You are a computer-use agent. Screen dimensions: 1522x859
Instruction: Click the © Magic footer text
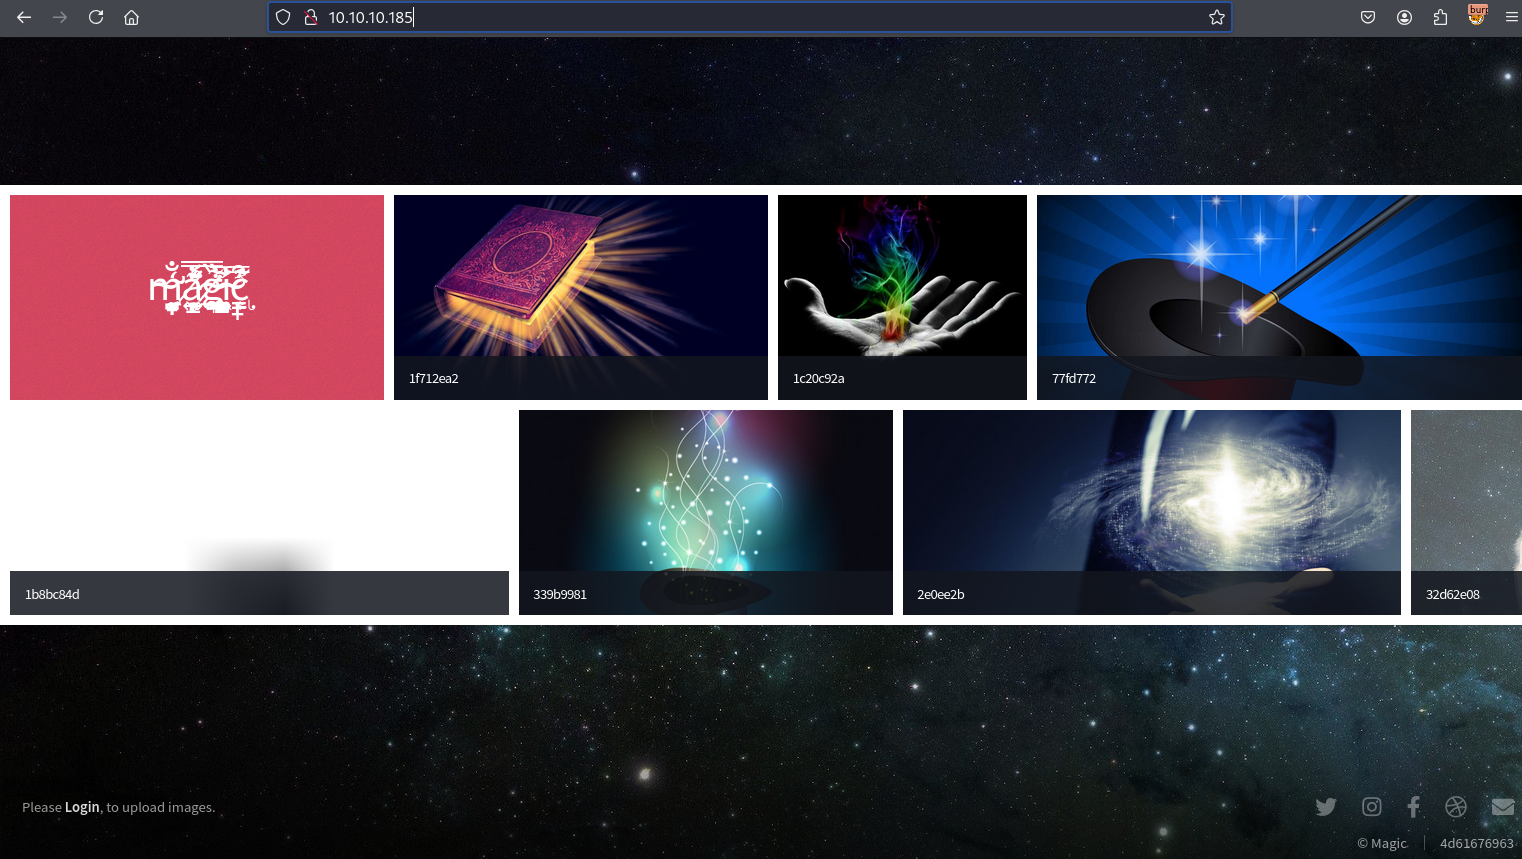click(1382, 843)
